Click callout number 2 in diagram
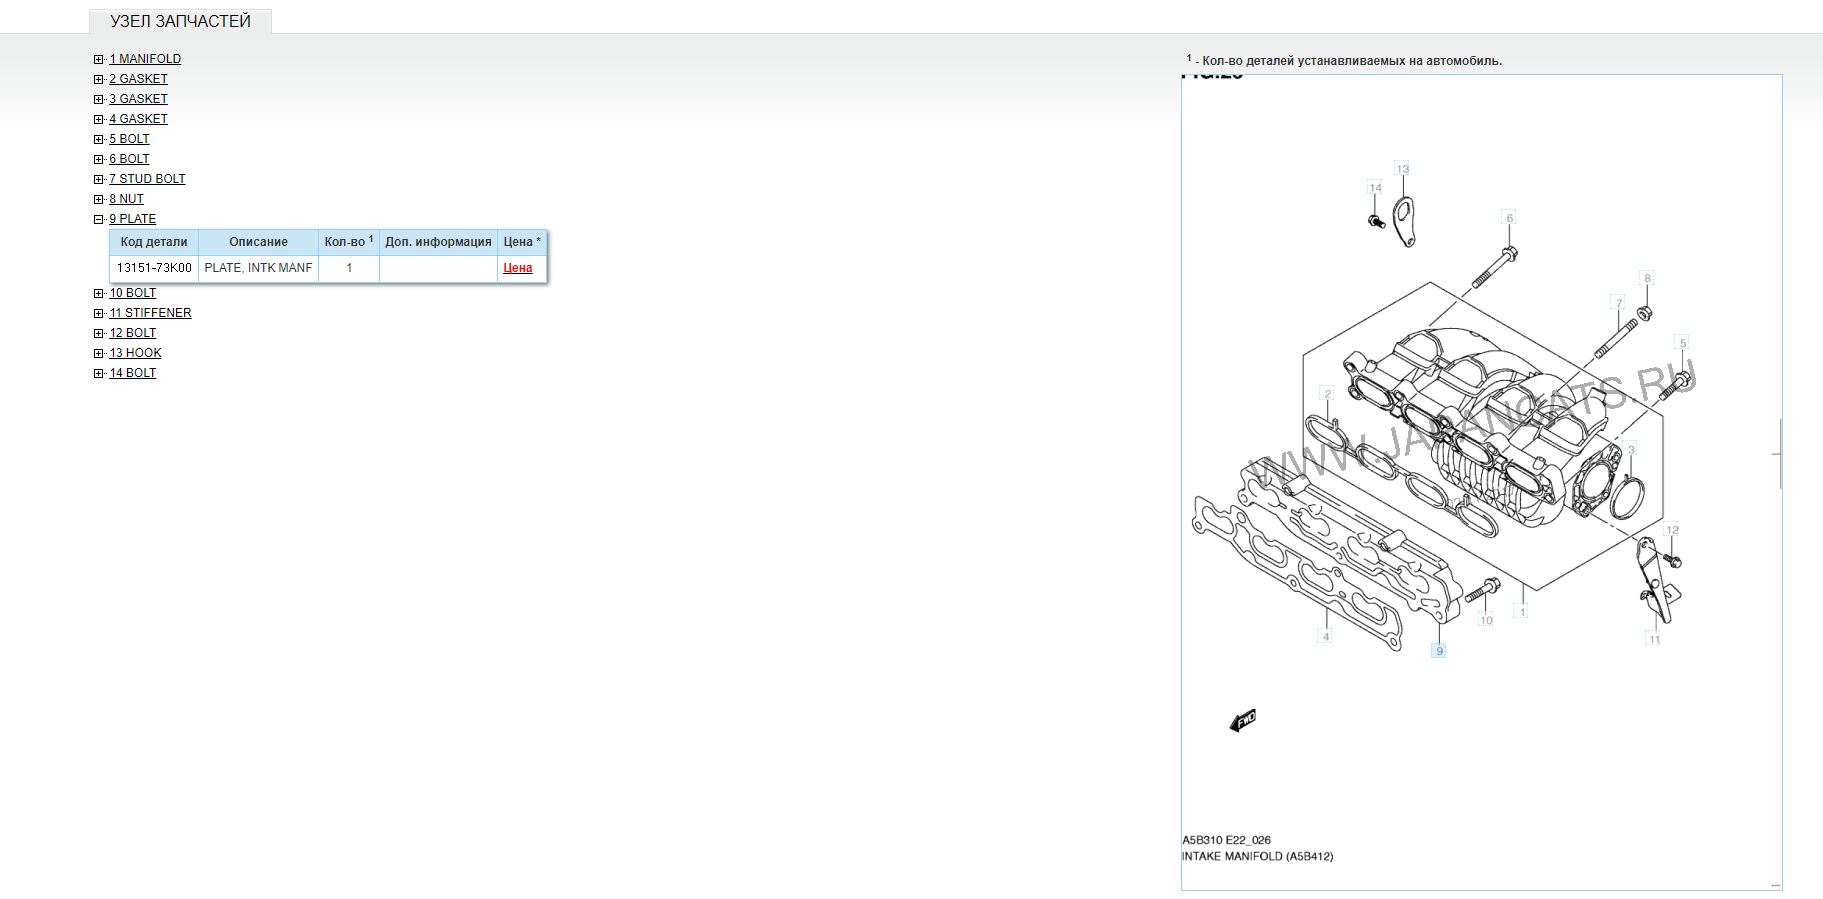This screenshot has width=1823, height=899. click(1327, 393)
